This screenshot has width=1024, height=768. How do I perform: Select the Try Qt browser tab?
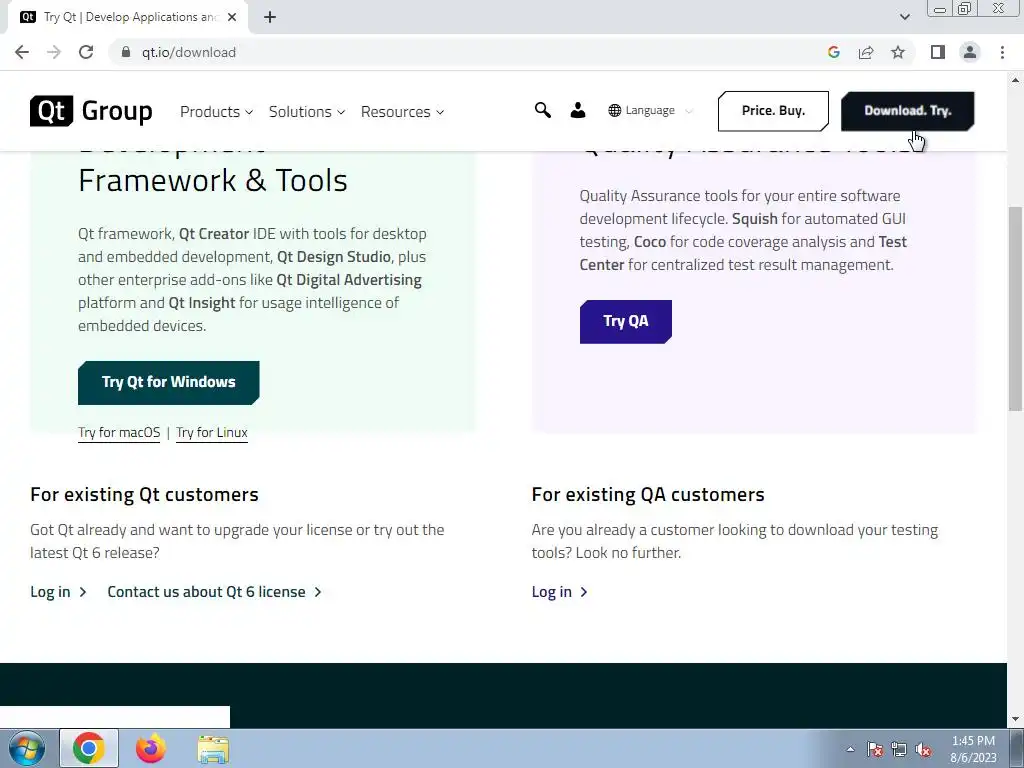(x=127, y=17)
